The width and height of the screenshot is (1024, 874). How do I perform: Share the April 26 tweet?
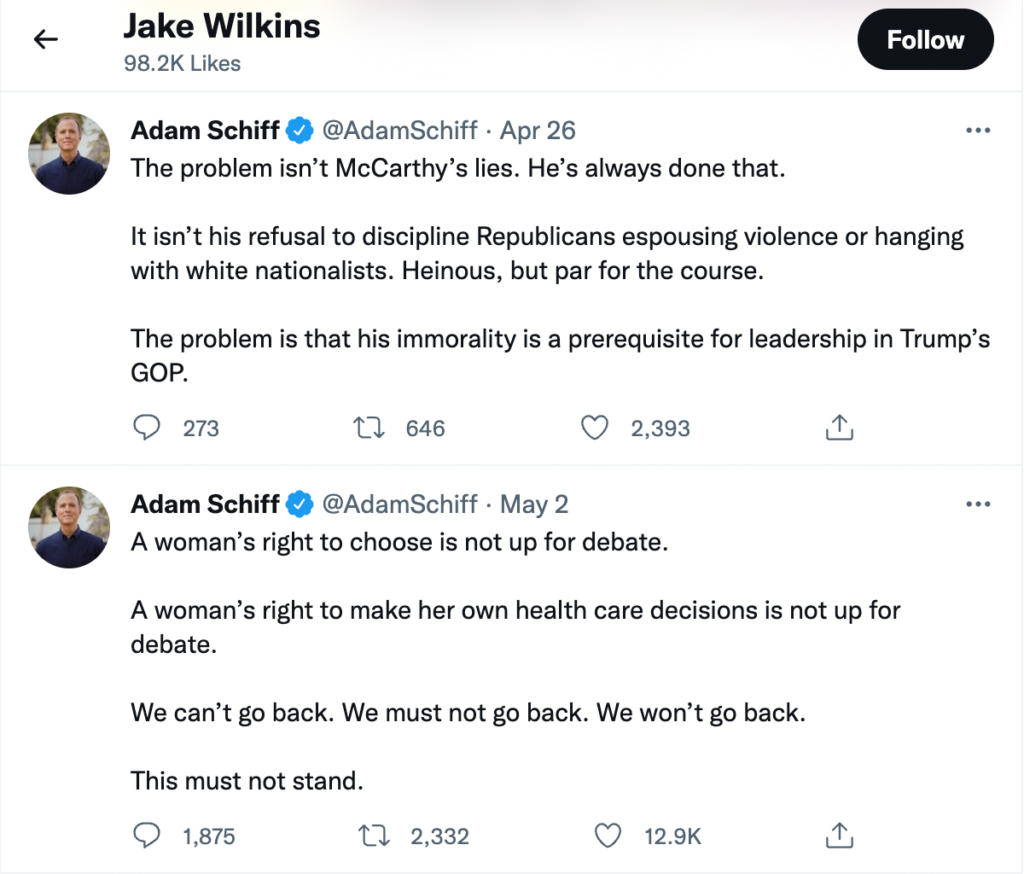(x=839, y=428)
